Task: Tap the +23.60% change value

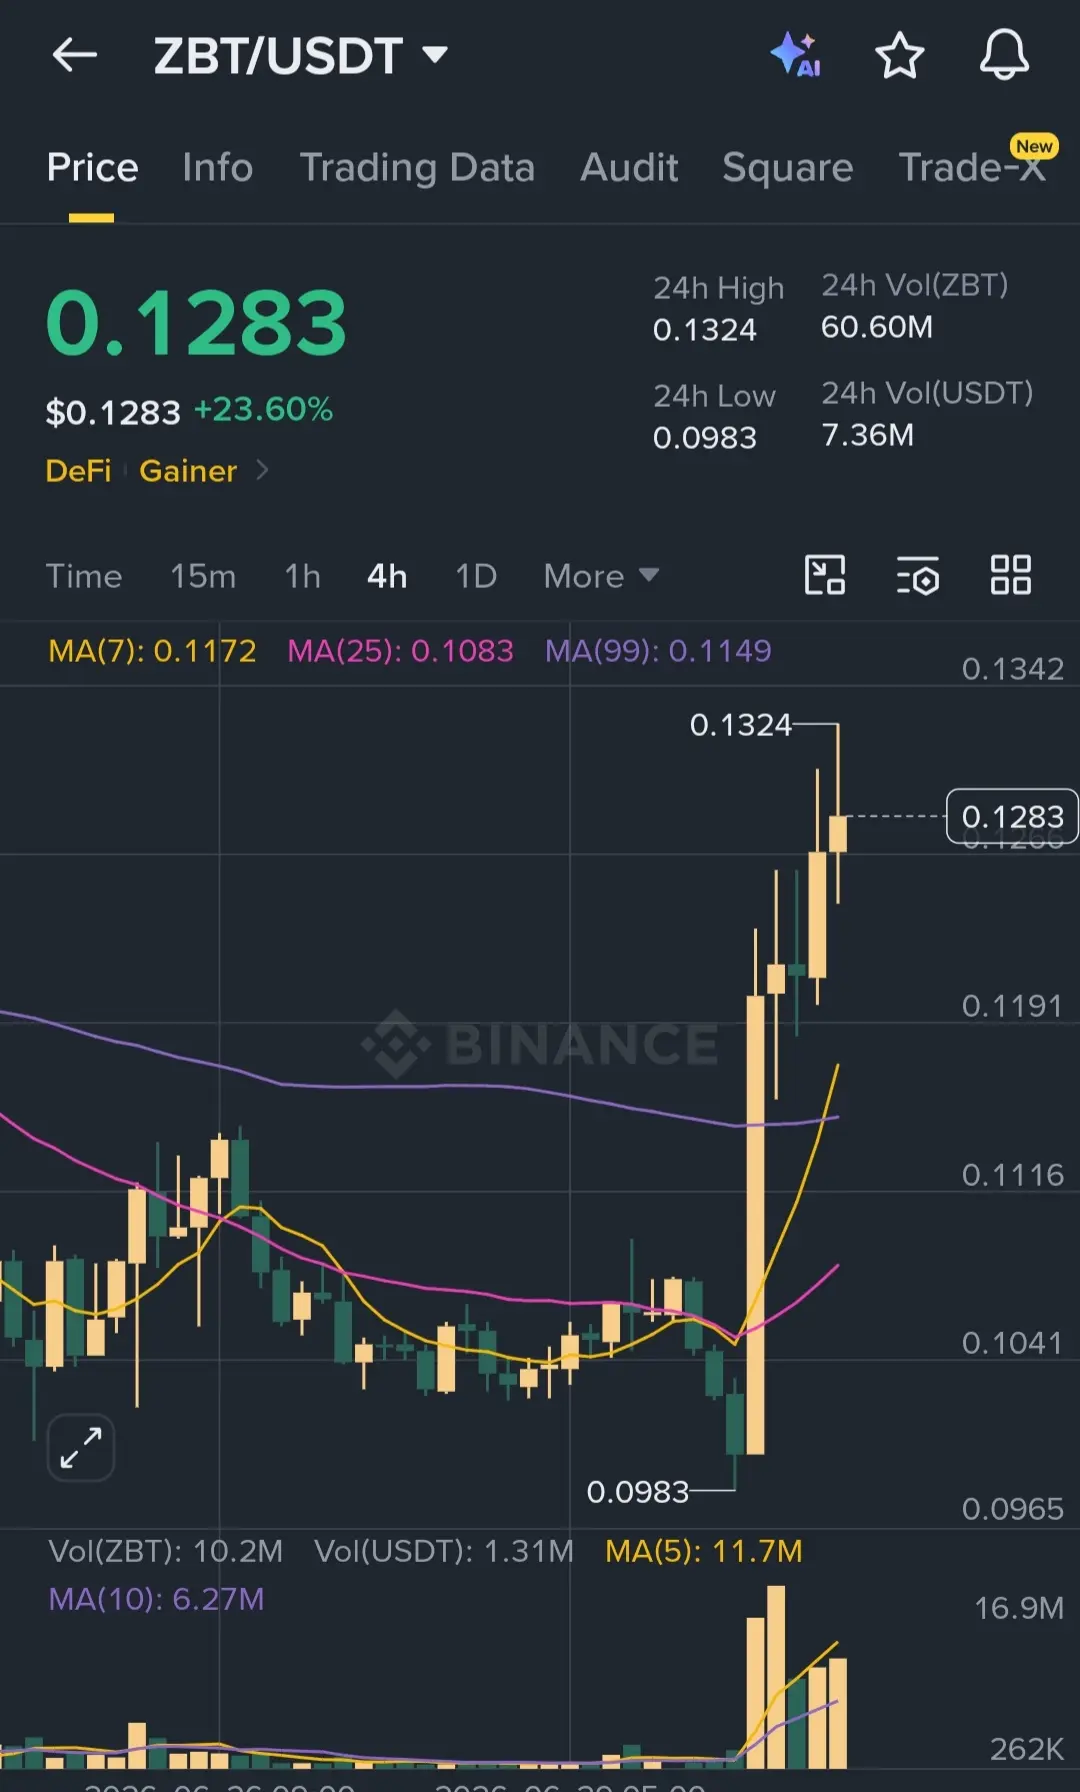Action: pos(263,409)
